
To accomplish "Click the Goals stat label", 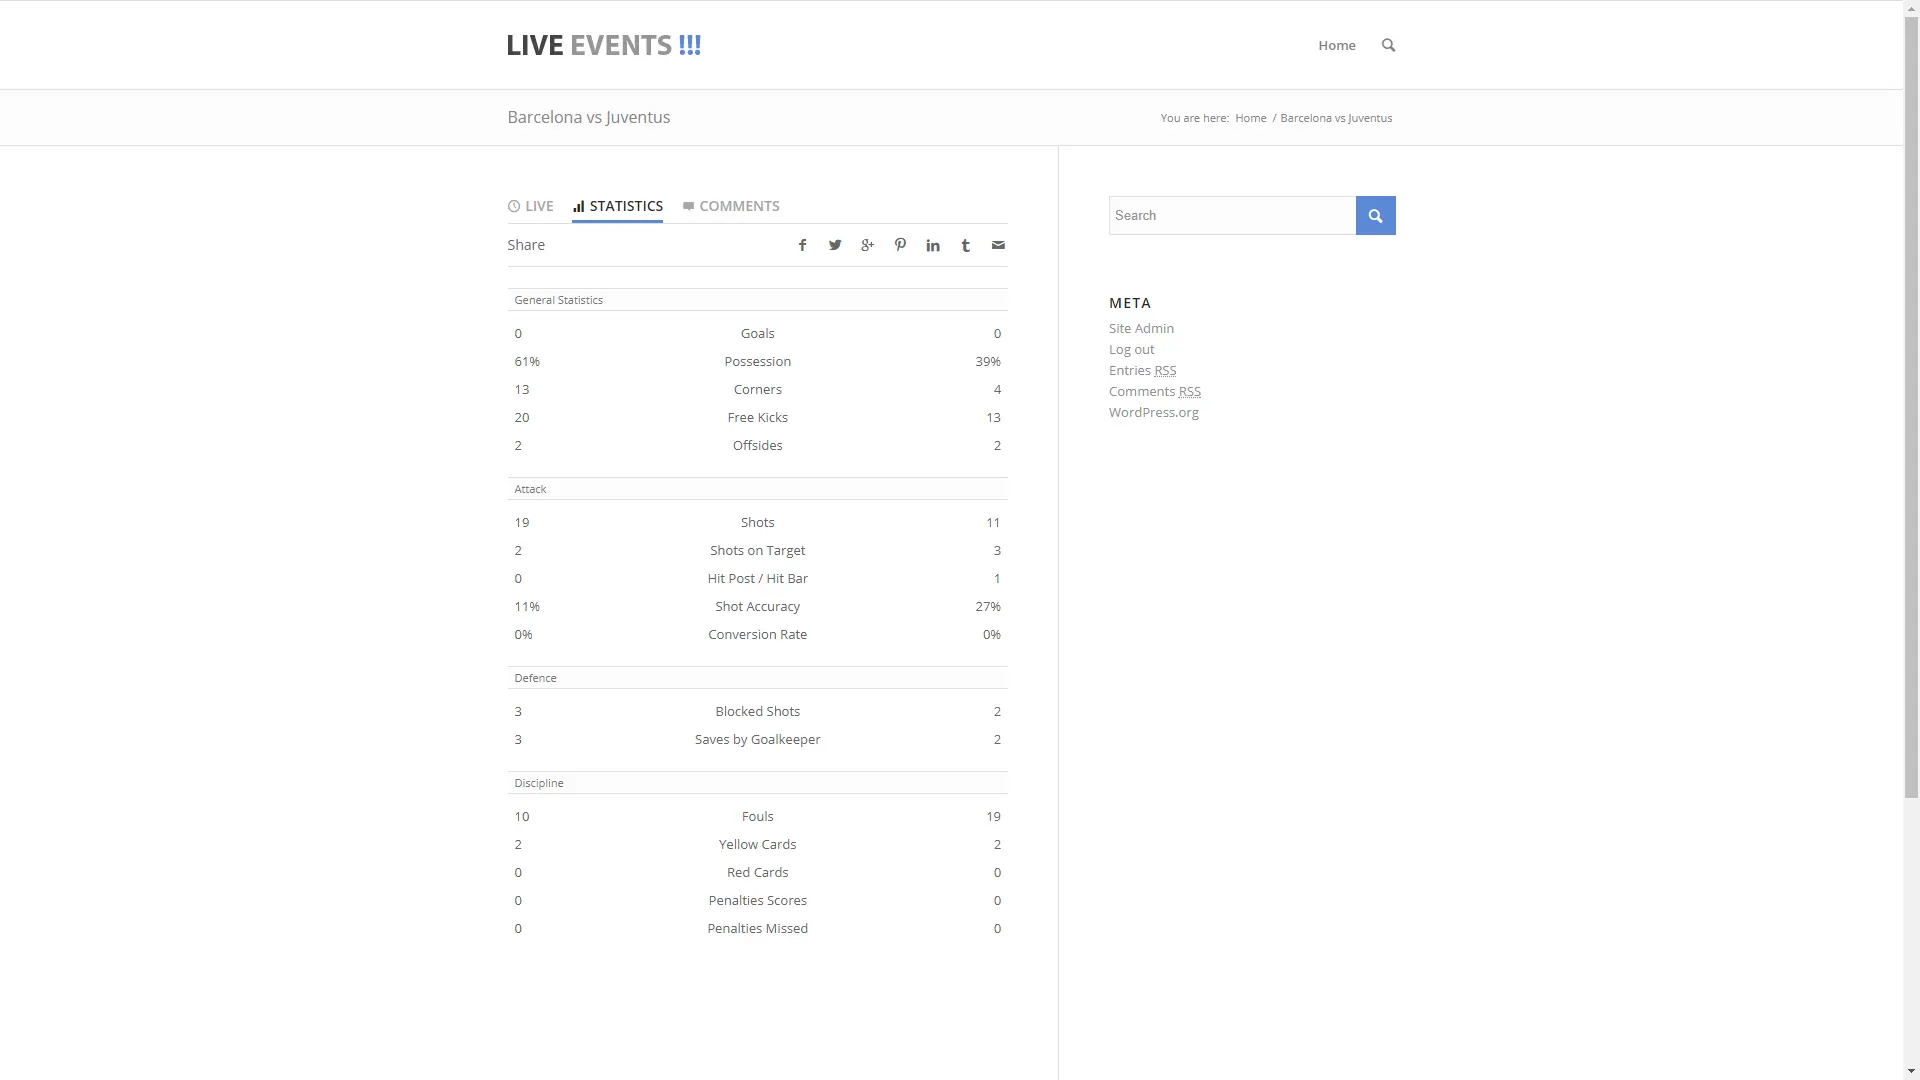I will (x=757, y=333).
